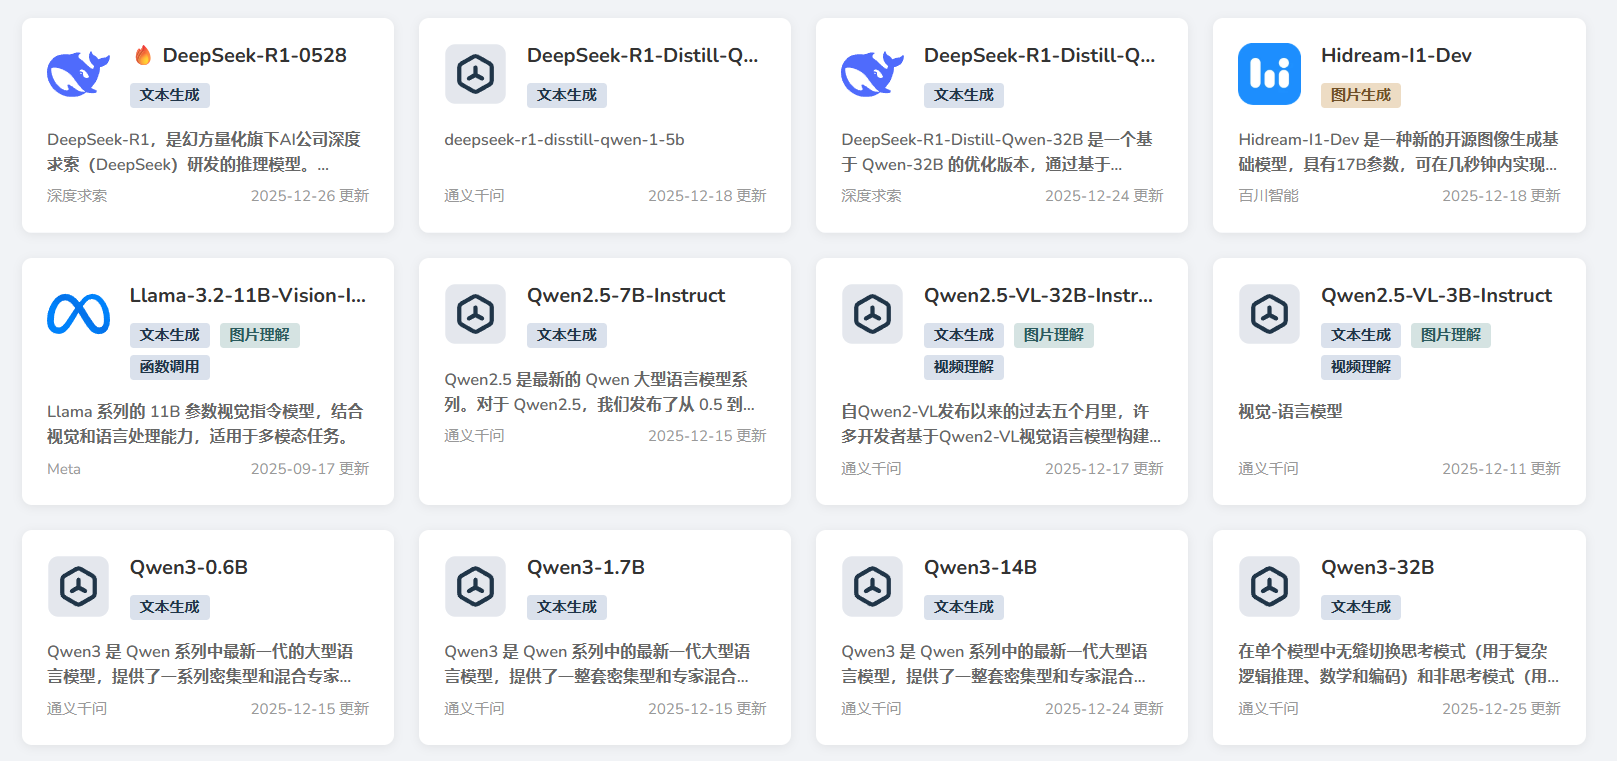Select the 图片理解 tag on the Llama-3.2-11B-Vision card
Screen dimensions: 1617x761
260,335
